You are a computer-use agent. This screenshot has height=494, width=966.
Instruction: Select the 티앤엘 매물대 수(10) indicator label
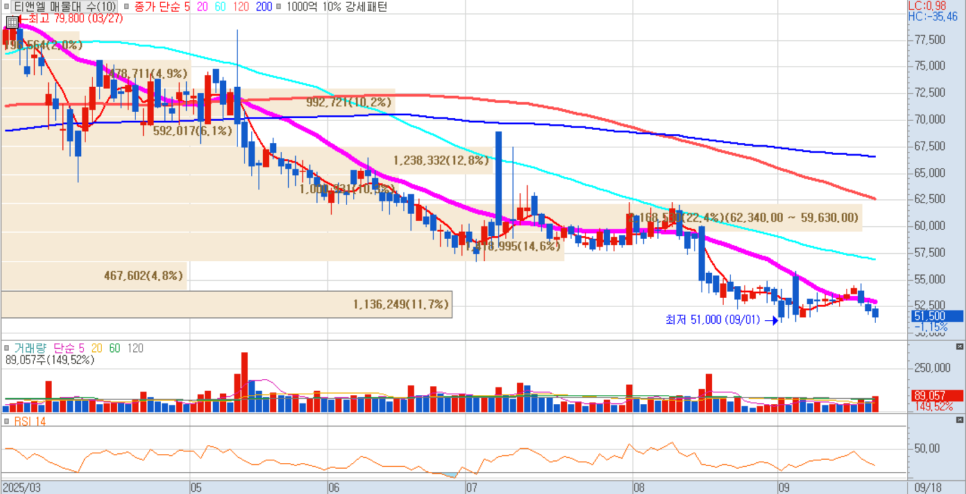coord(65,7)
